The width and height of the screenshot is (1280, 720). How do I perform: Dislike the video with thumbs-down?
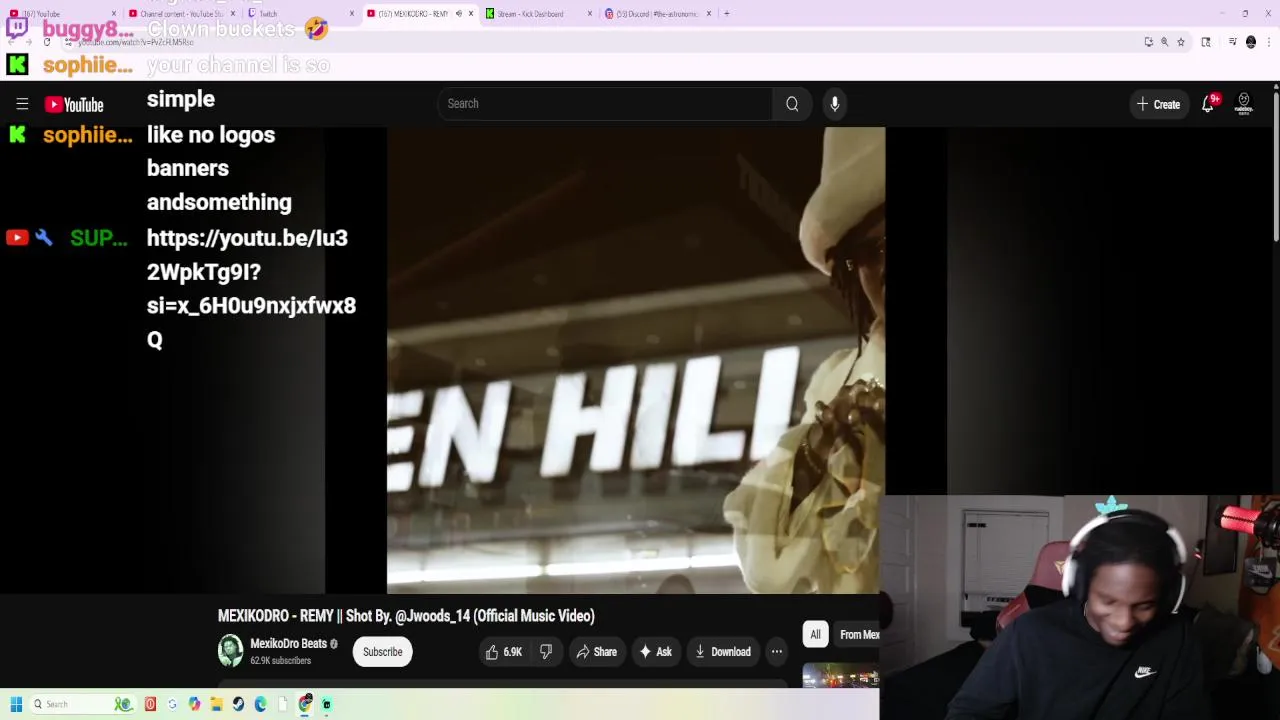[x=546, y=652]
